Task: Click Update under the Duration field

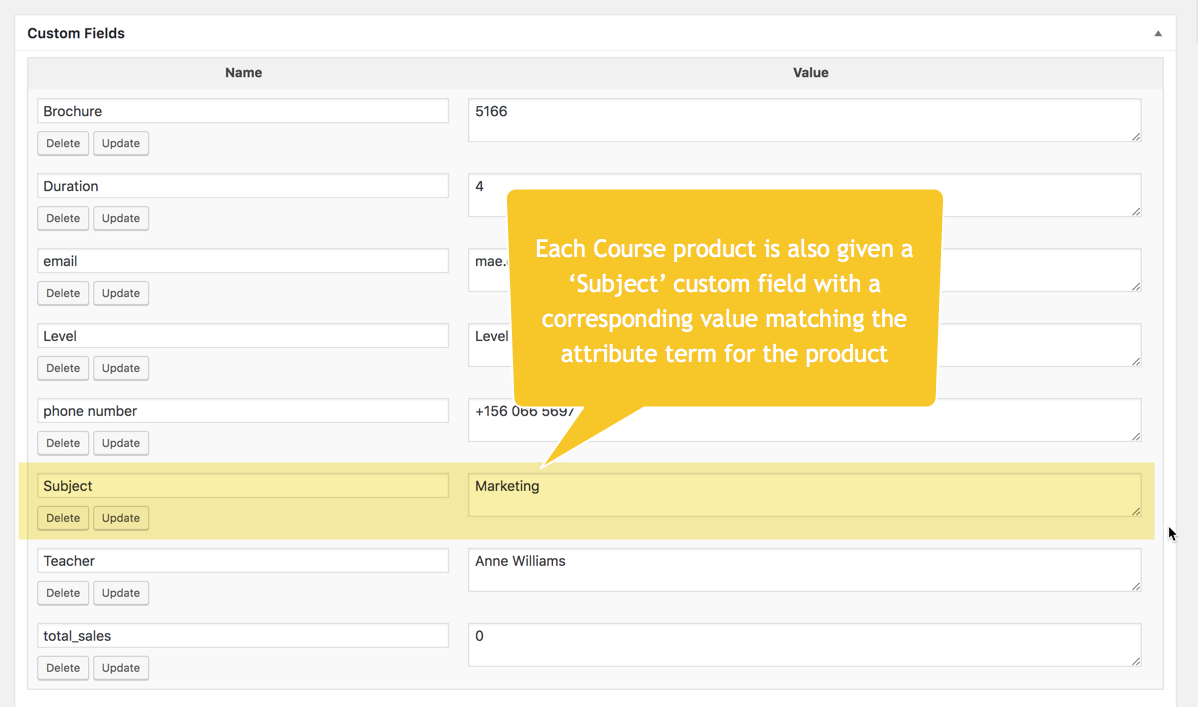Action: (x=121, y=218)
